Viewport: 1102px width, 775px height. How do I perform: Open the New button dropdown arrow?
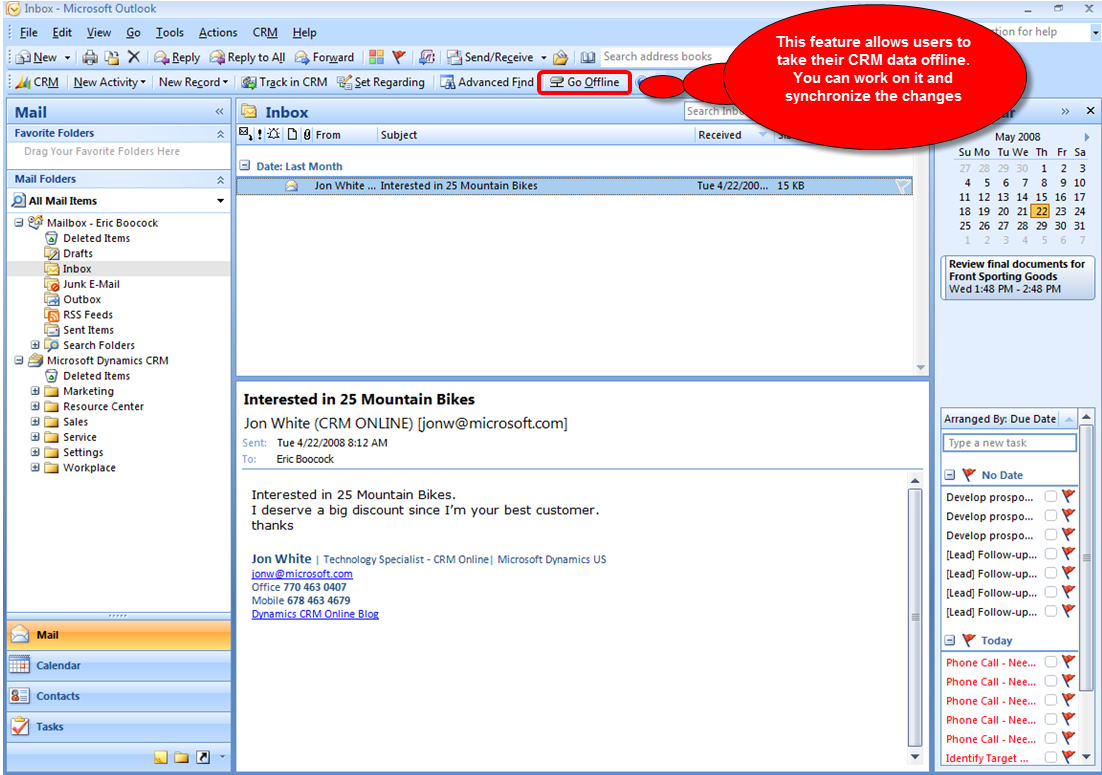click(67, 58)
